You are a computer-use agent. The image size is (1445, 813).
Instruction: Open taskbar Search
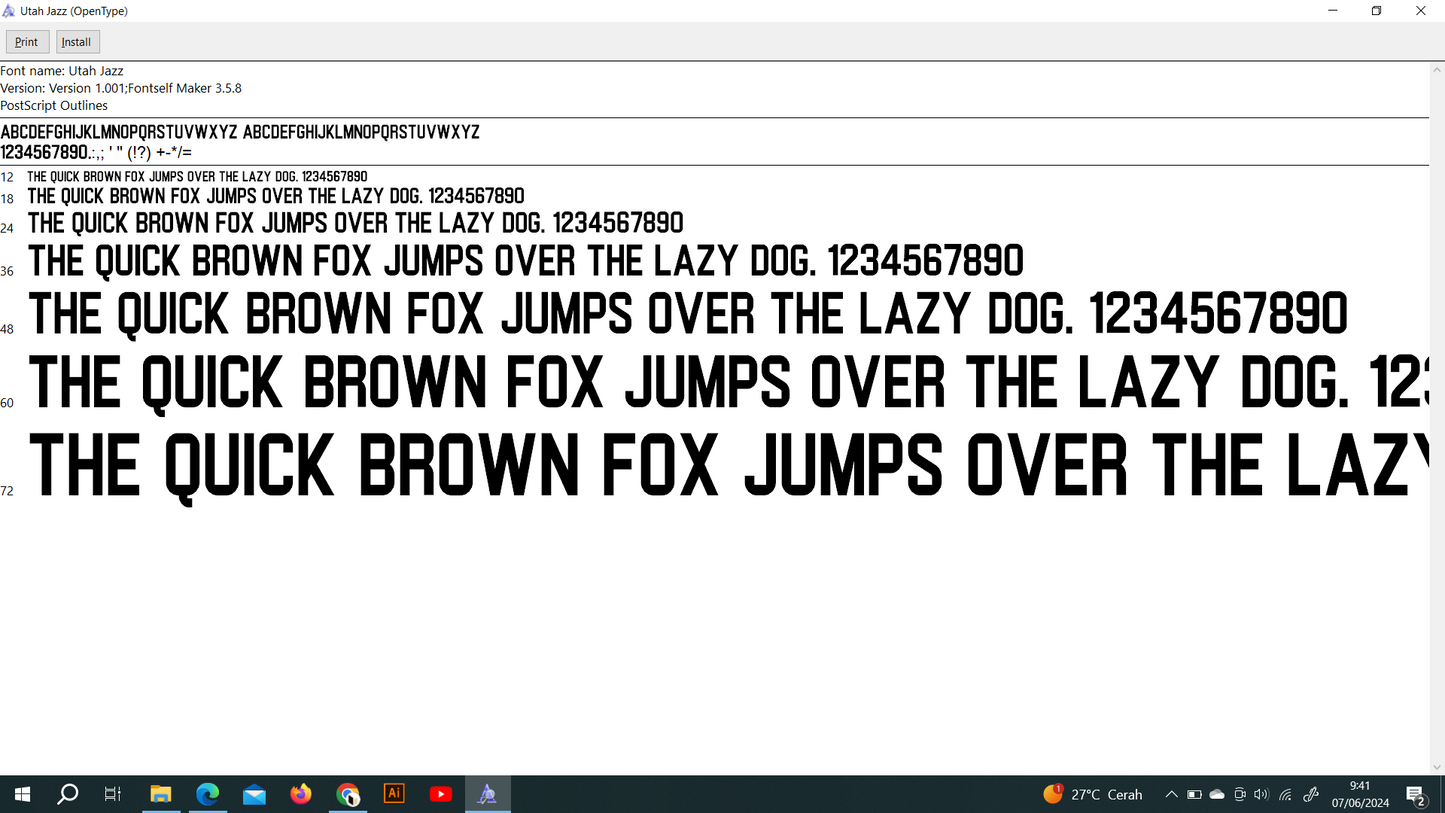pos(68,794)
